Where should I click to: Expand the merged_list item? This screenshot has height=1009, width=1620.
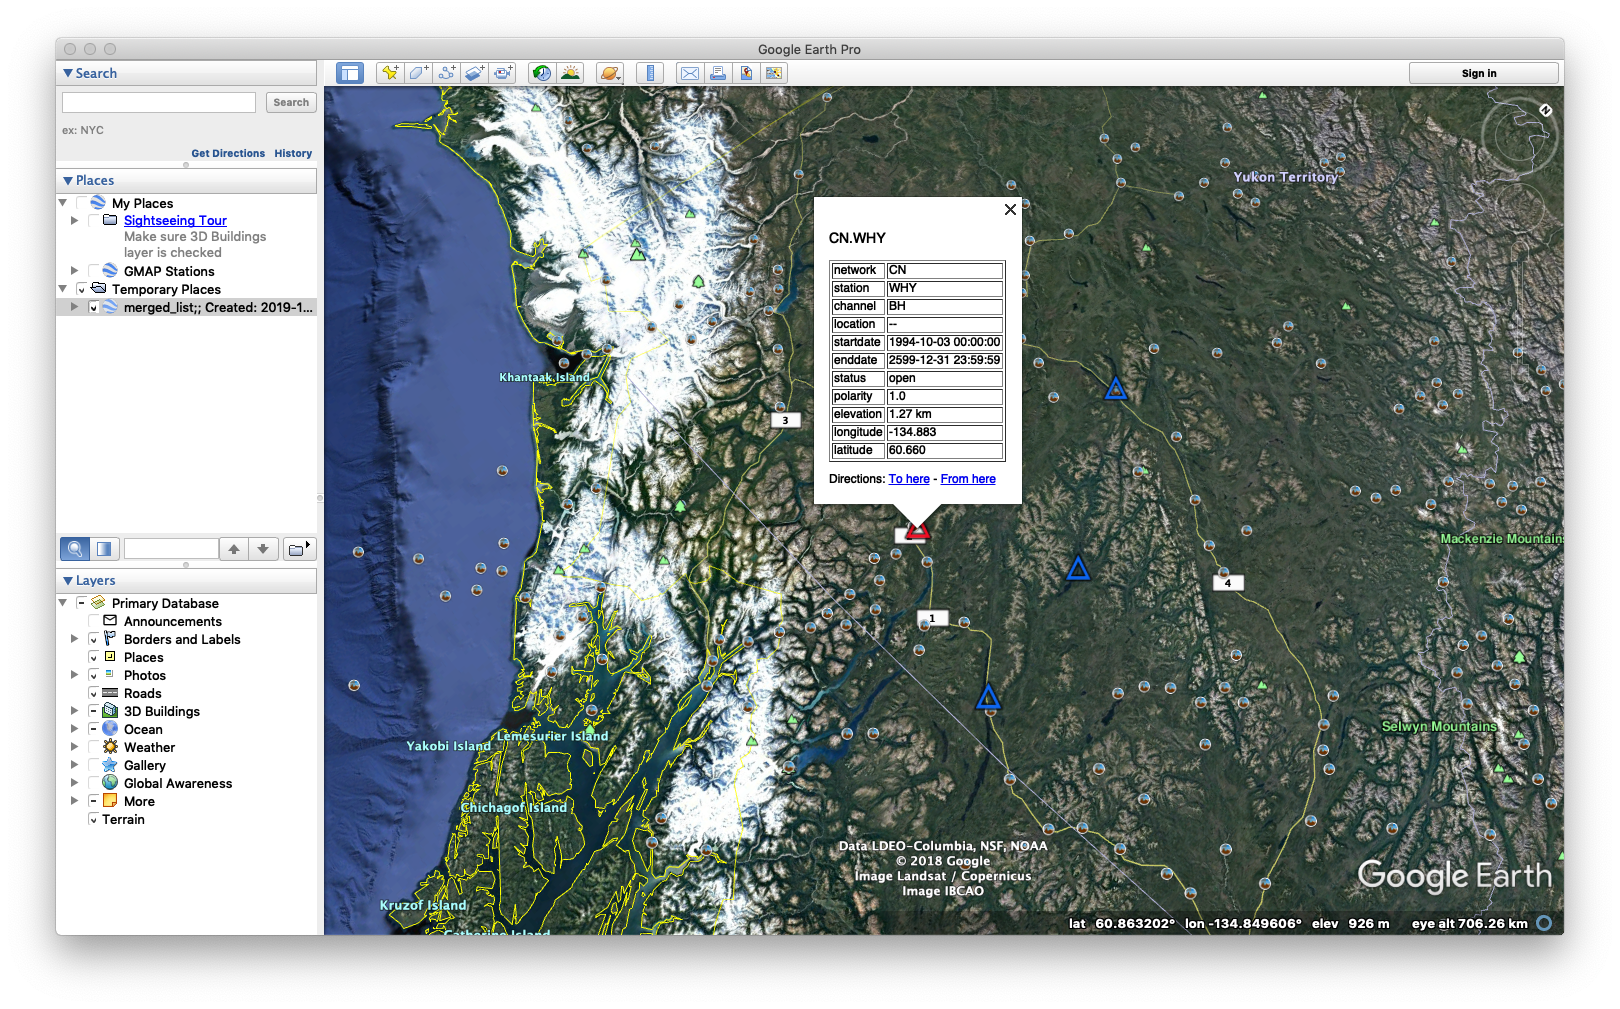point(74,307)
